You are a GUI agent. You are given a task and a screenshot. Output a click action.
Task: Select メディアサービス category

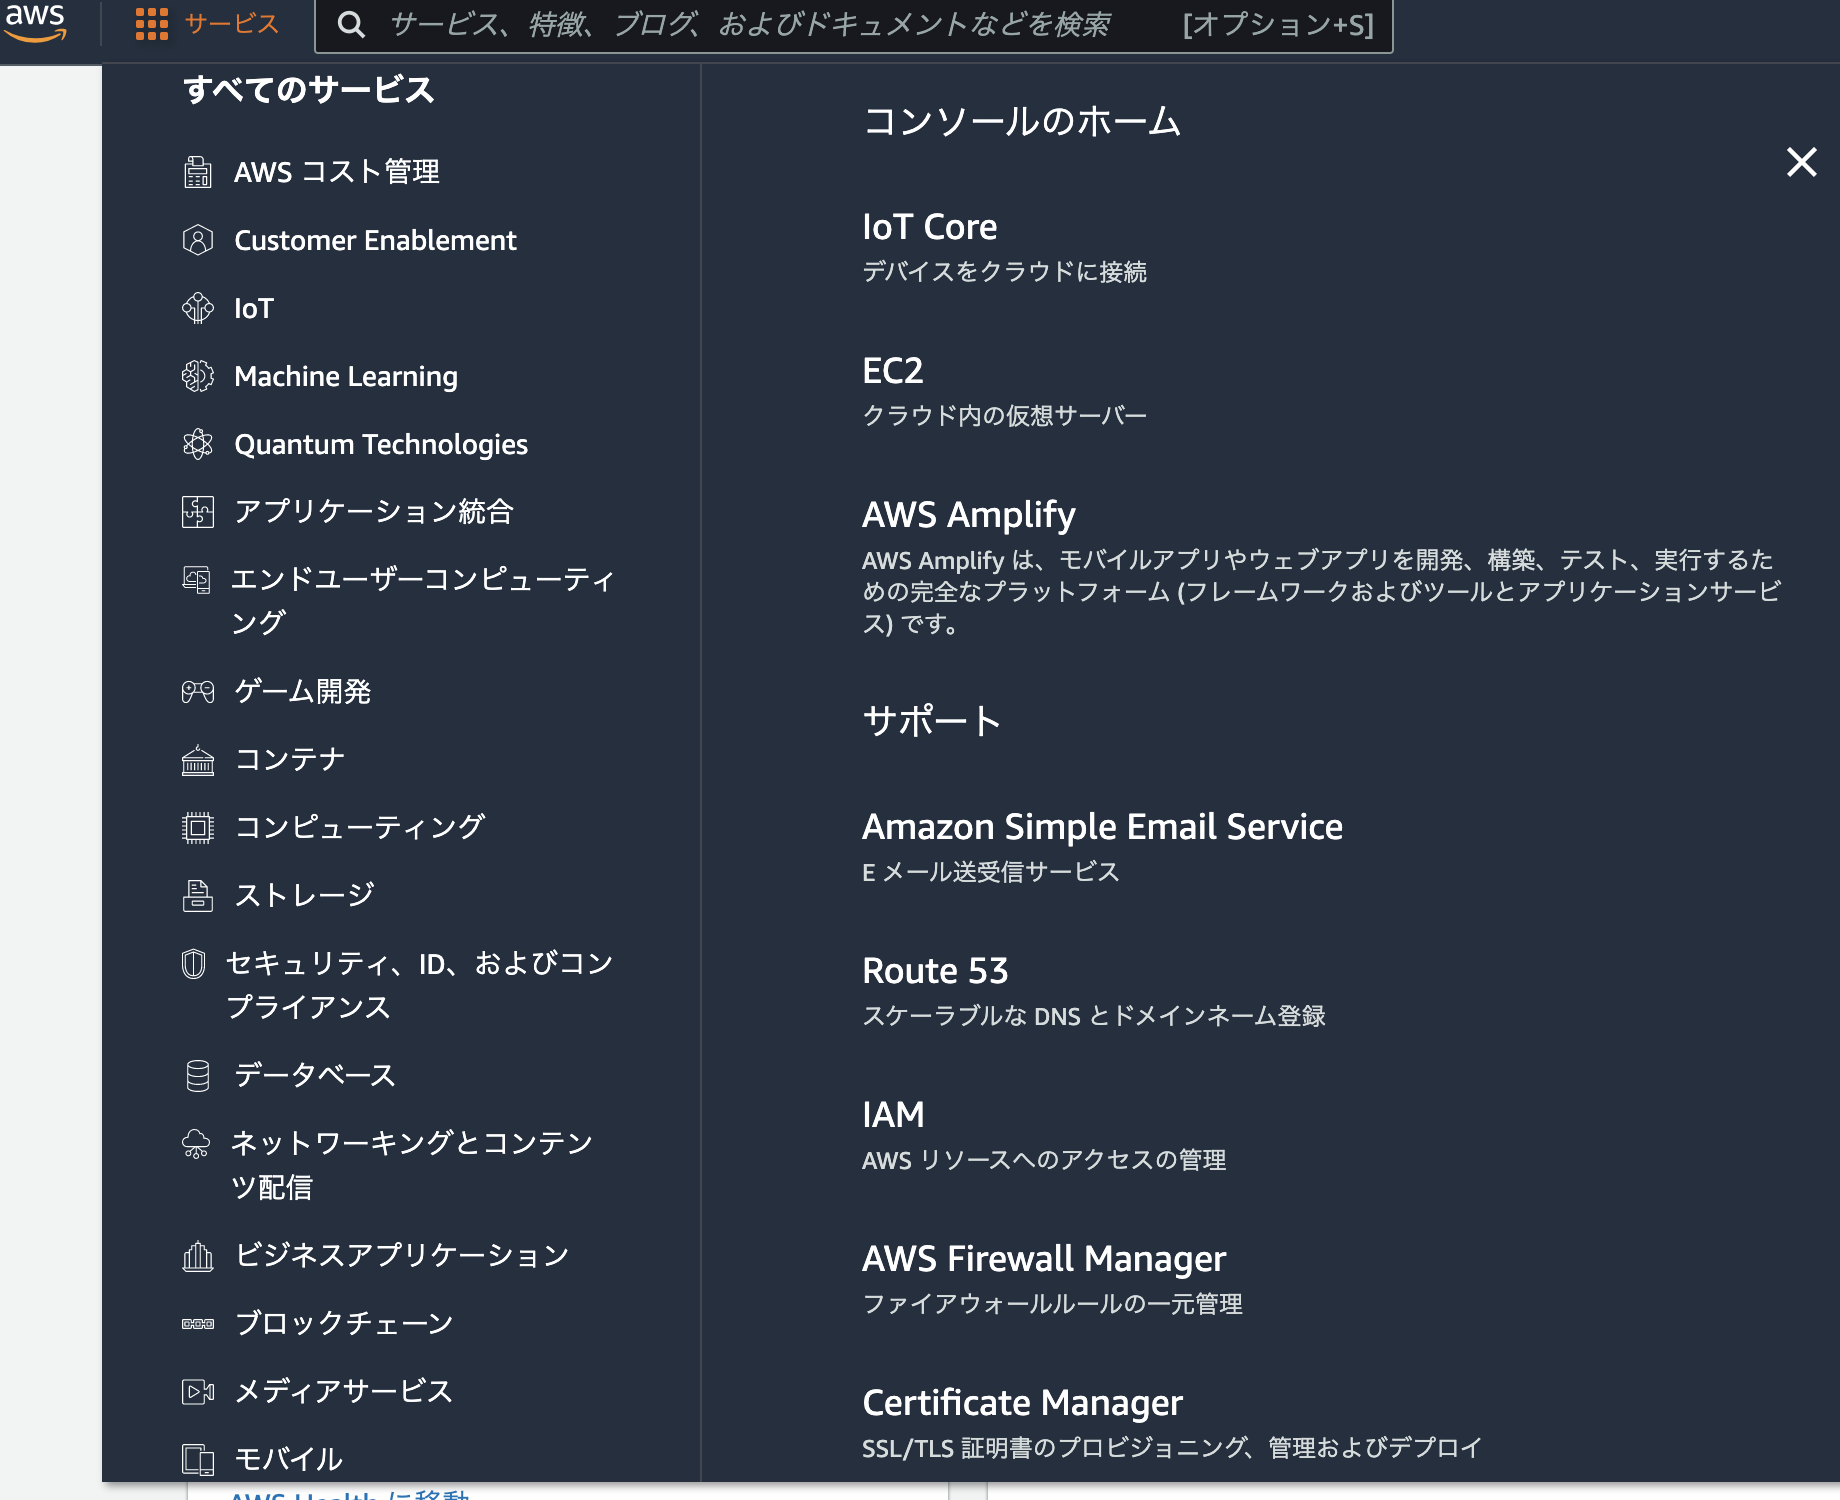tap(344, 1392)
